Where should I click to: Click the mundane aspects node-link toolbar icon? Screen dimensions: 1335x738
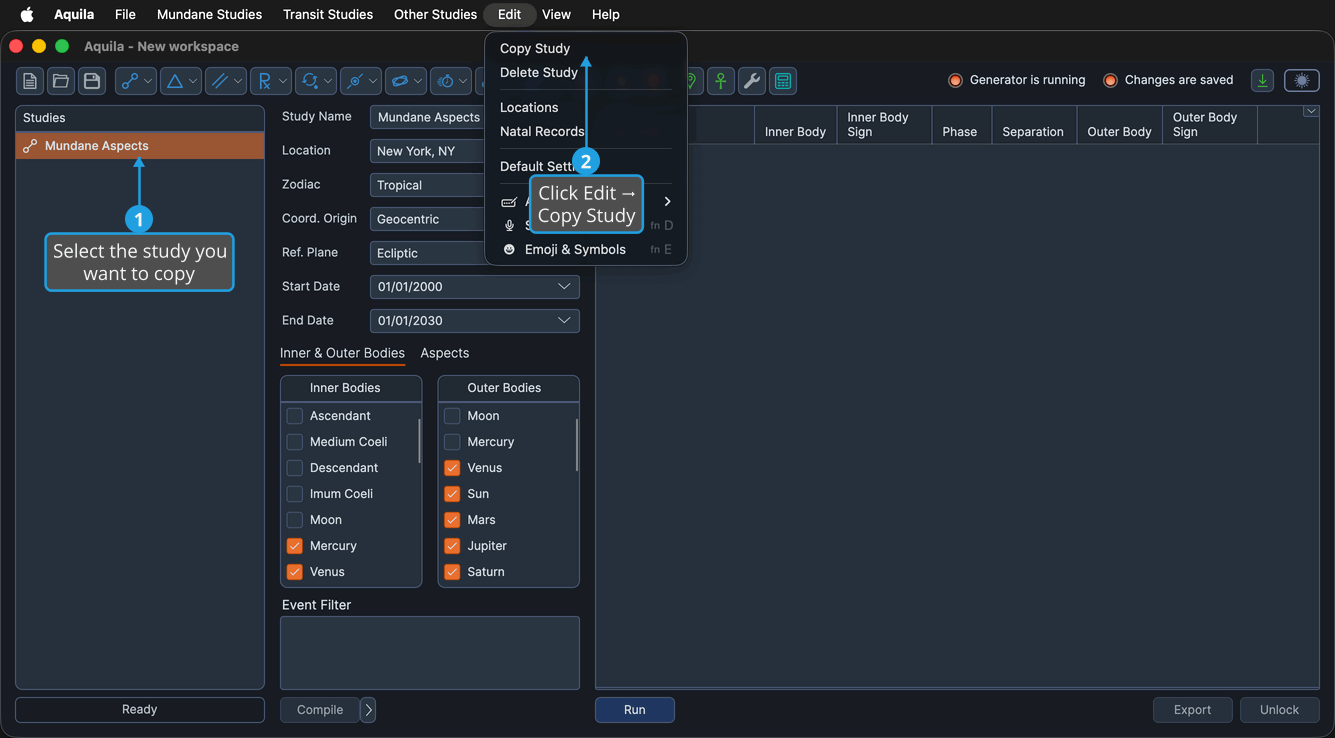129,81
